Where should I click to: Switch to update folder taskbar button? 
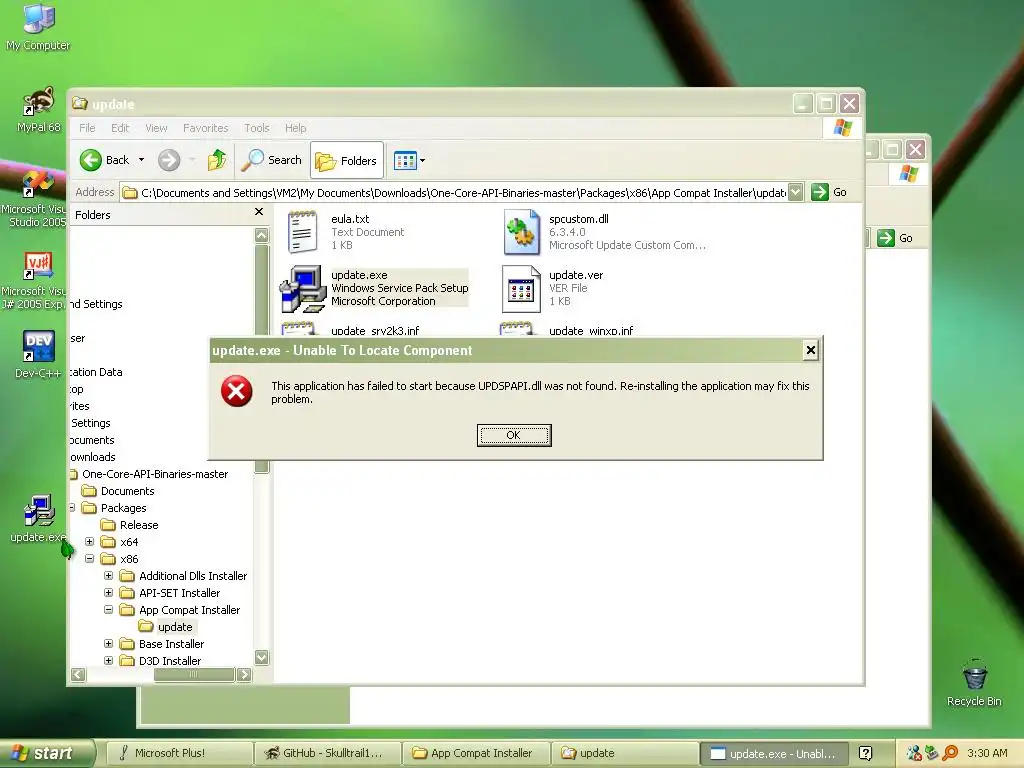click(624, 754)
